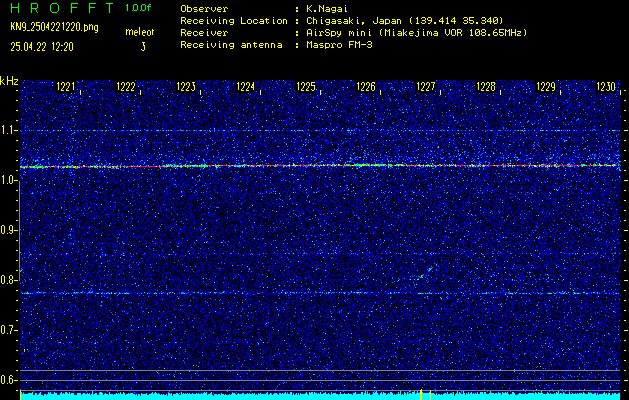Viewport: 629px width, 400px height.
Task: Click the yellow meteor marker under 1227
Action: tap(421, 394)
